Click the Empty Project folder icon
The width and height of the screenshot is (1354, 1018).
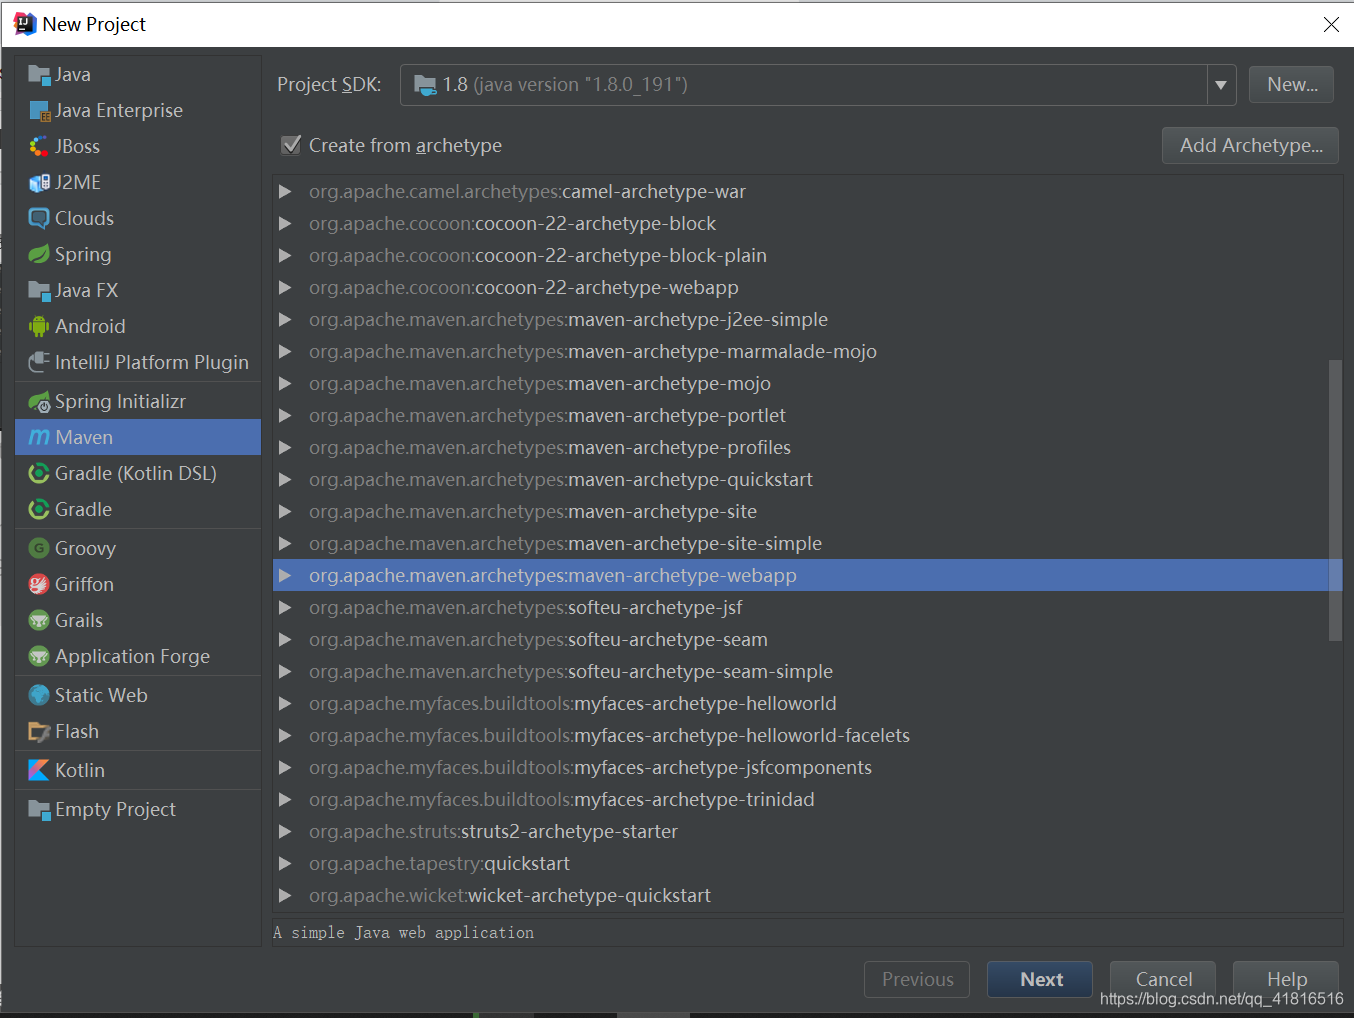tap(39, 809)
